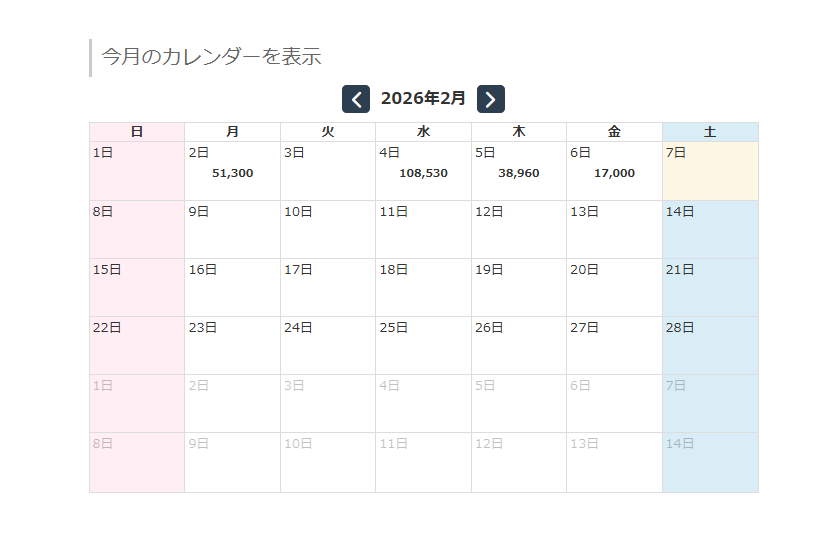Pick February 11 in the calendar

point(423,229)
